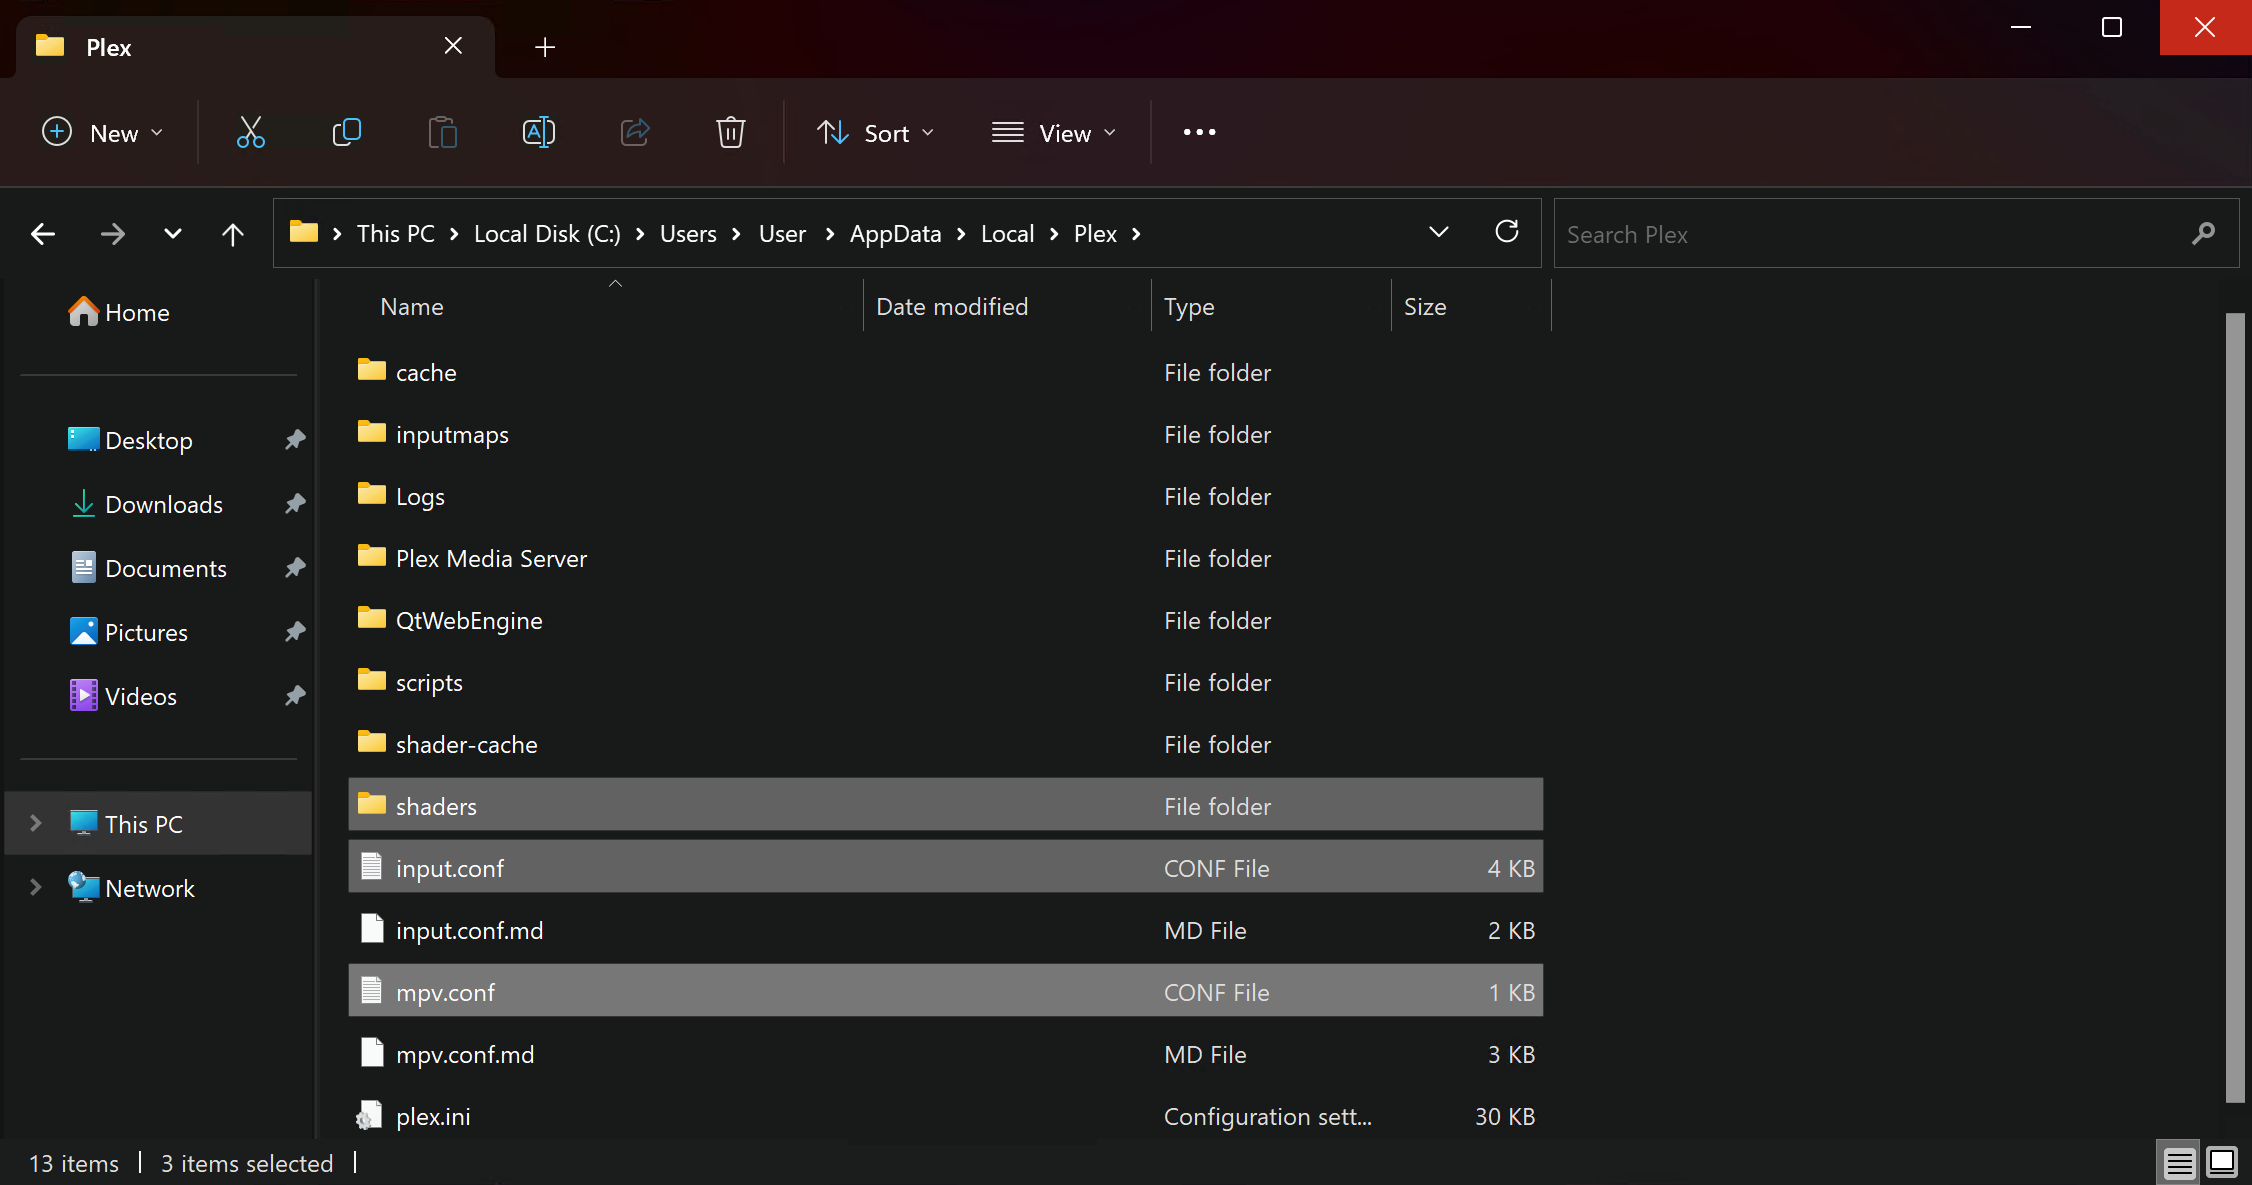The width and height of the screenshot is (2252, 1185).
Task: Switch to large thumbnails view in status bar
Action: point(2222,1162)
